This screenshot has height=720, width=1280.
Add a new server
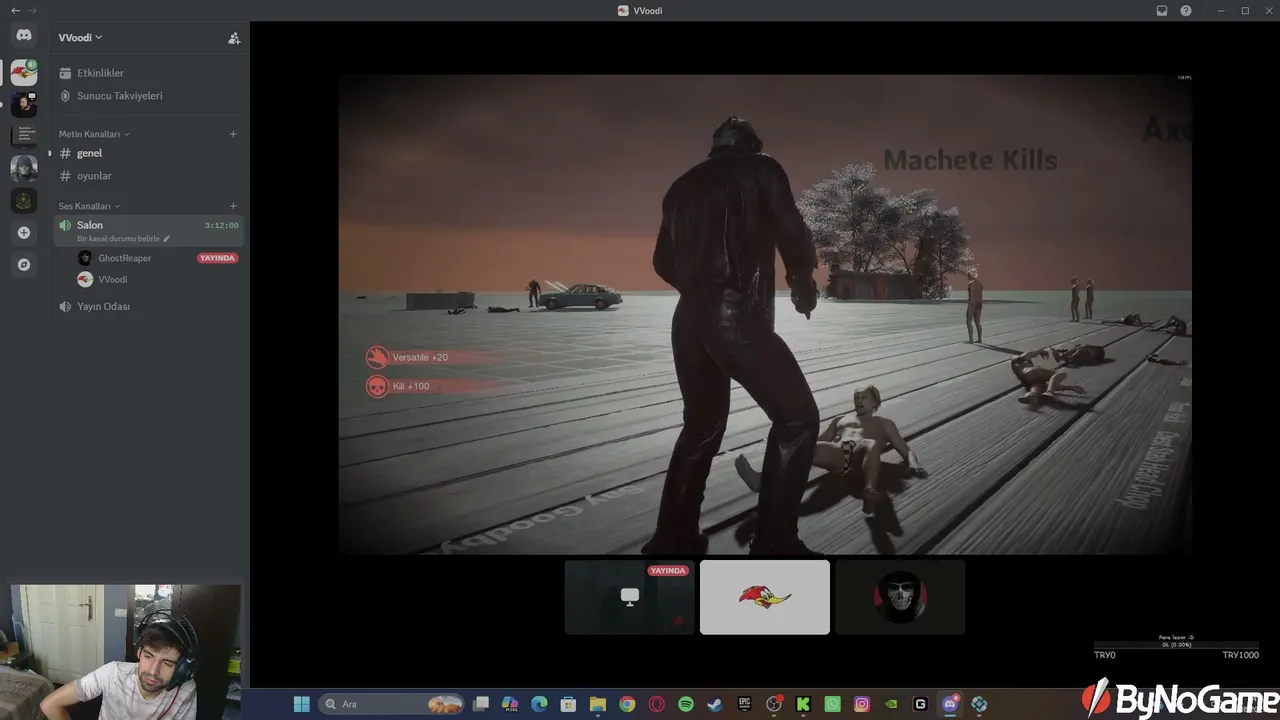(24, 233)
